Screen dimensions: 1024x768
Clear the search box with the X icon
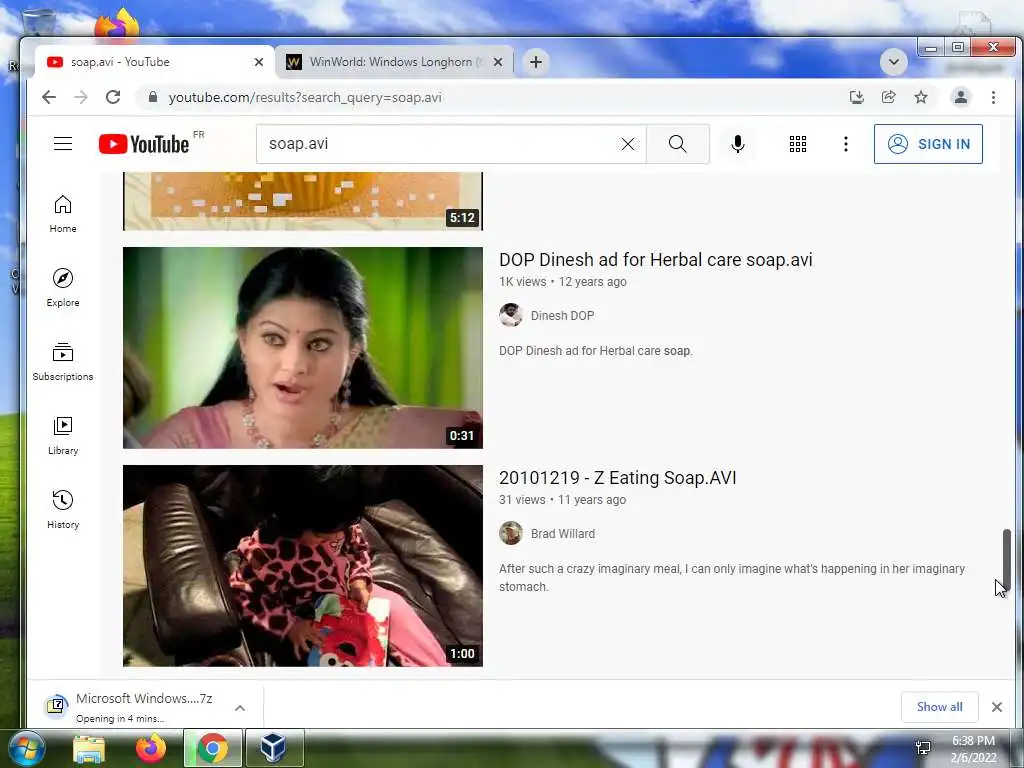tap(628, 144)
